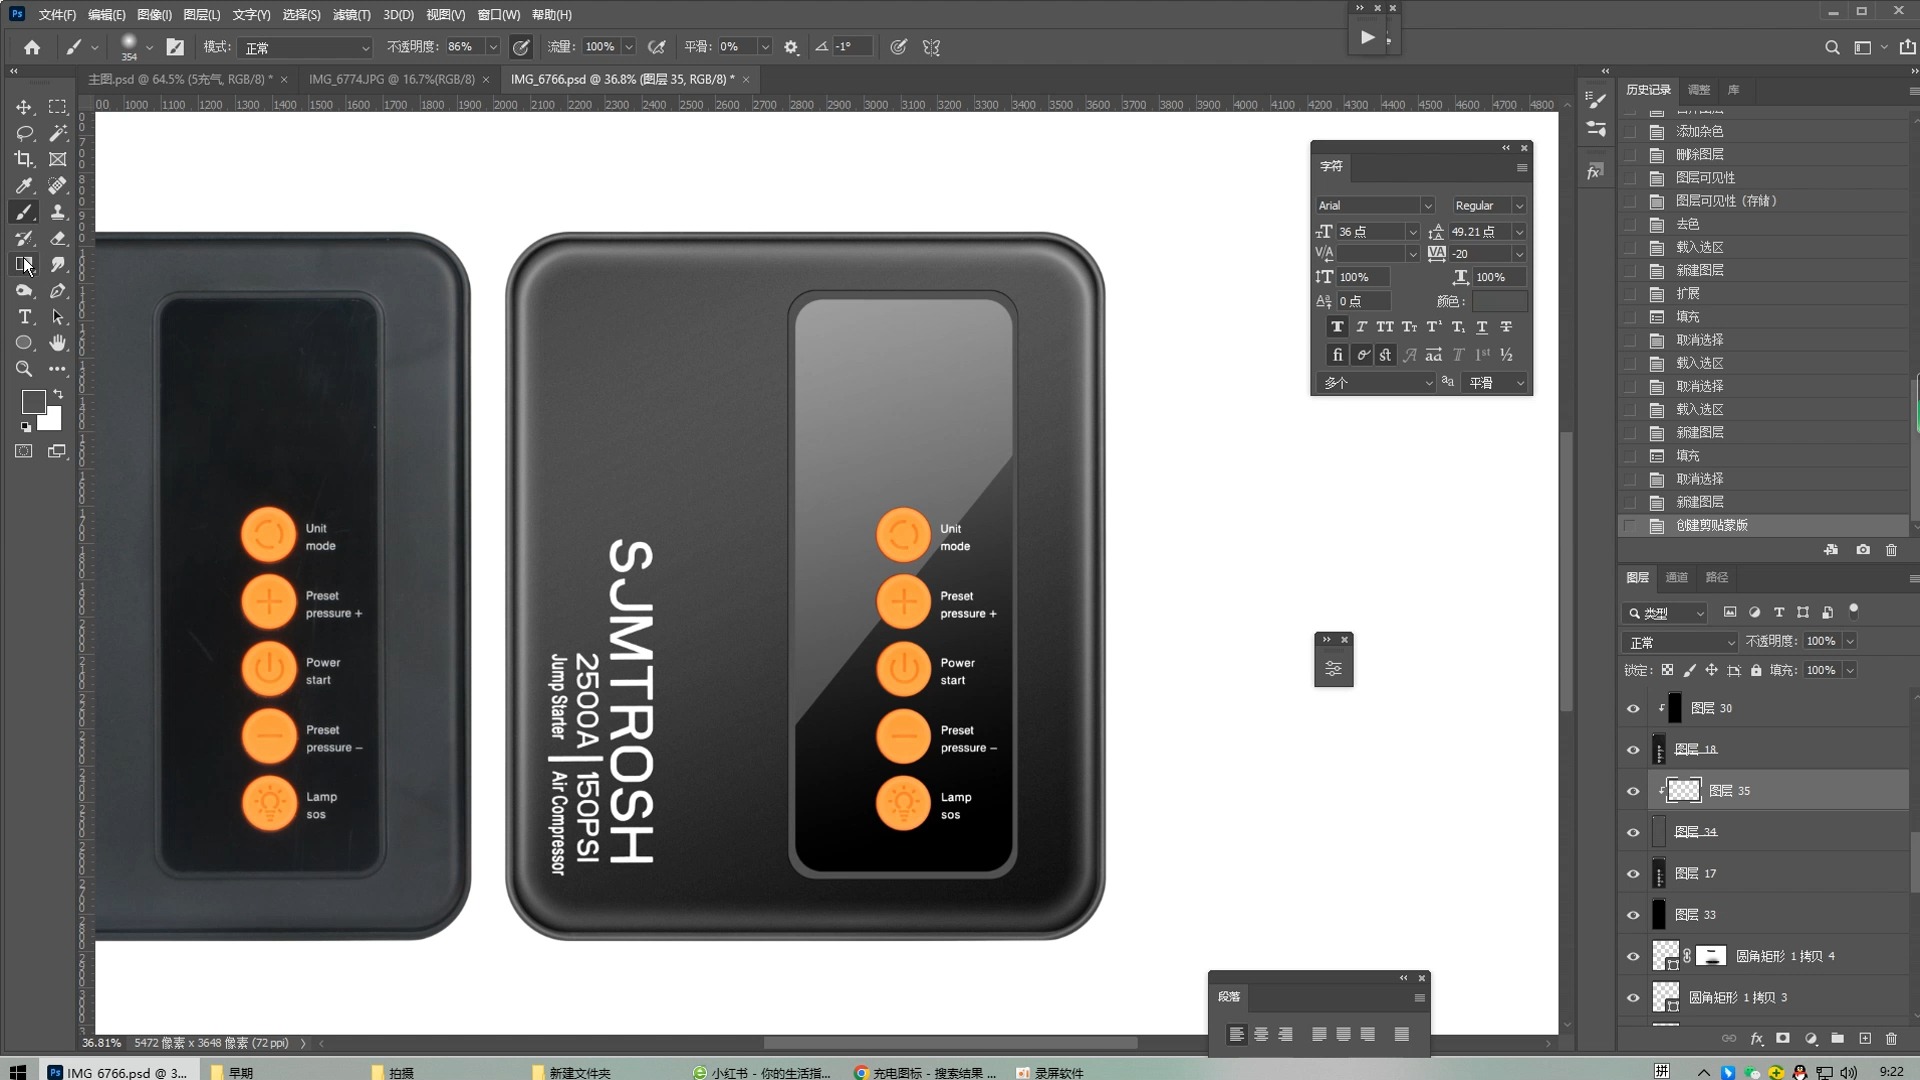The image size is (1920, 1080).
Task: Open the 图像(I) menu
Action: (154, 15)
